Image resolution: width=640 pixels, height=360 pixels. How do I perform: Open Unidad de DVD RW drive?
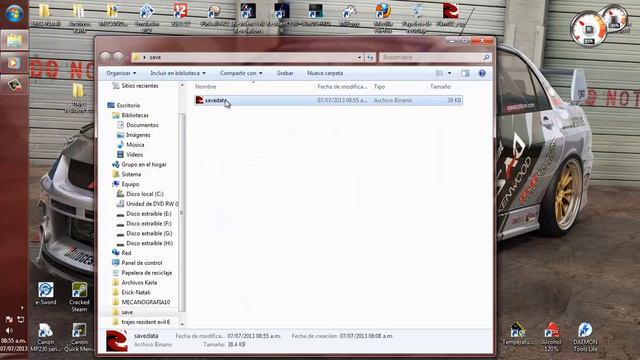pyautogui.click(x=147, y=204)
